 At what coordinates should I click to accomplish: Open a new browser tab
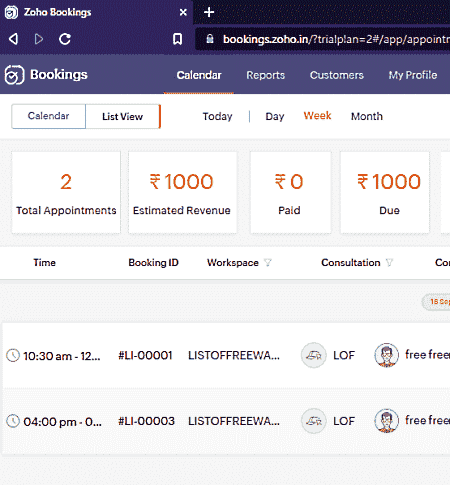(209, 12)
